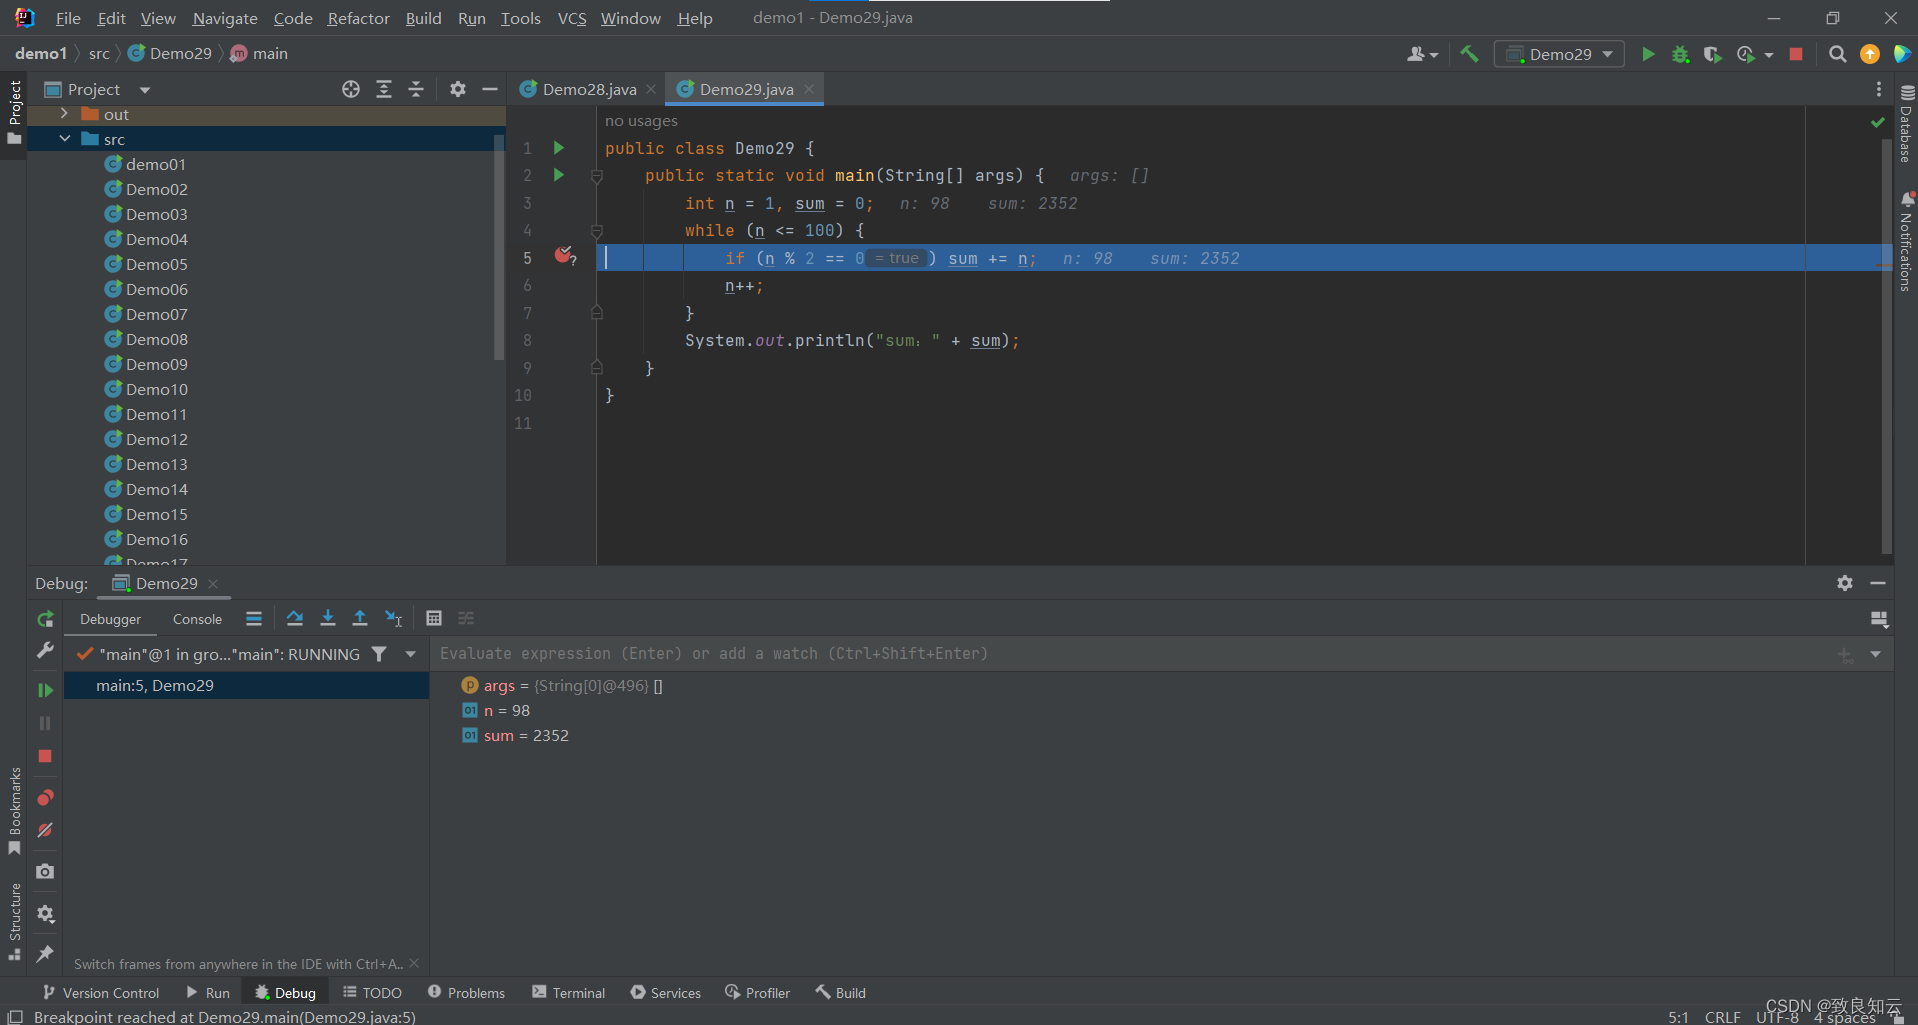This screenshot has height=1025, width=1918.
Task: Switch to the Console tab
Action: [x=197, y=619]
